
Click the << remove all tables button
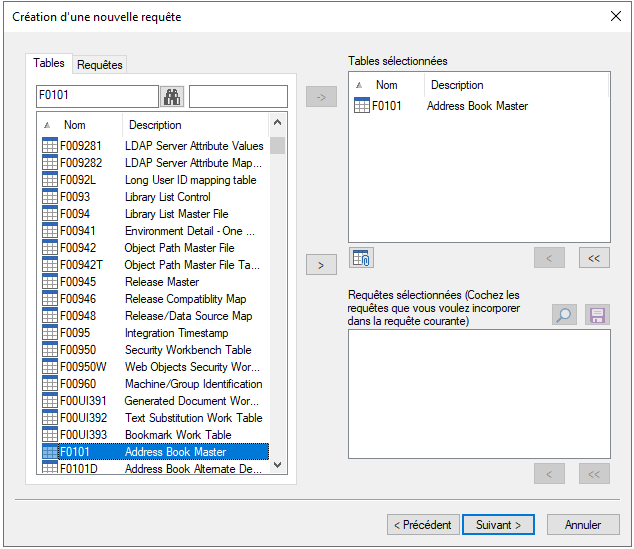[594, 258]
